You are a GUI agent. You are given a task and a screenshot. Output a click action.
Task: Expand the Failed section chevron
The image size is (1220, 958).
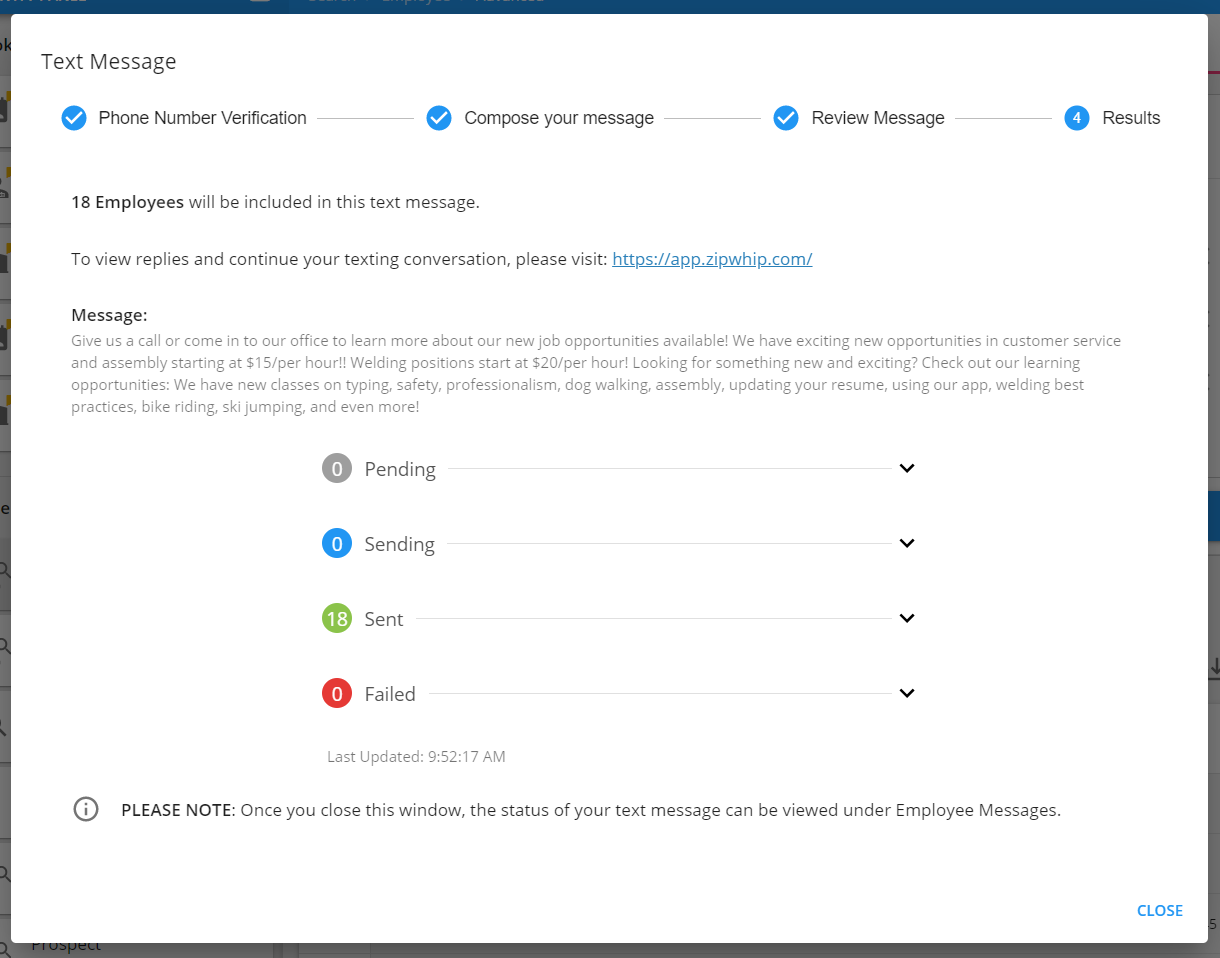point(907,693)
